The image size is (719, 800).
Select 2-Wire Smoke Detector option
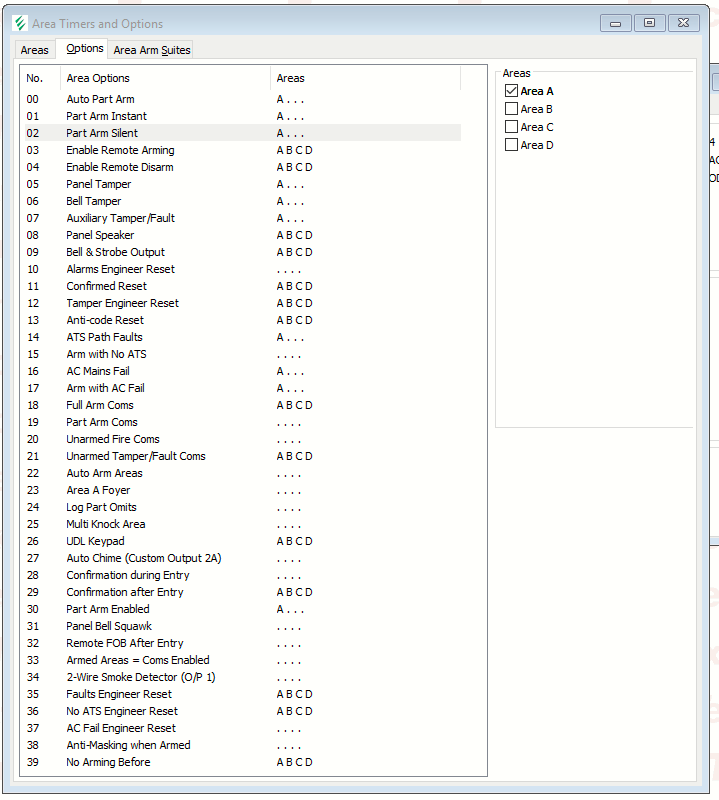[x=140, y=677]
